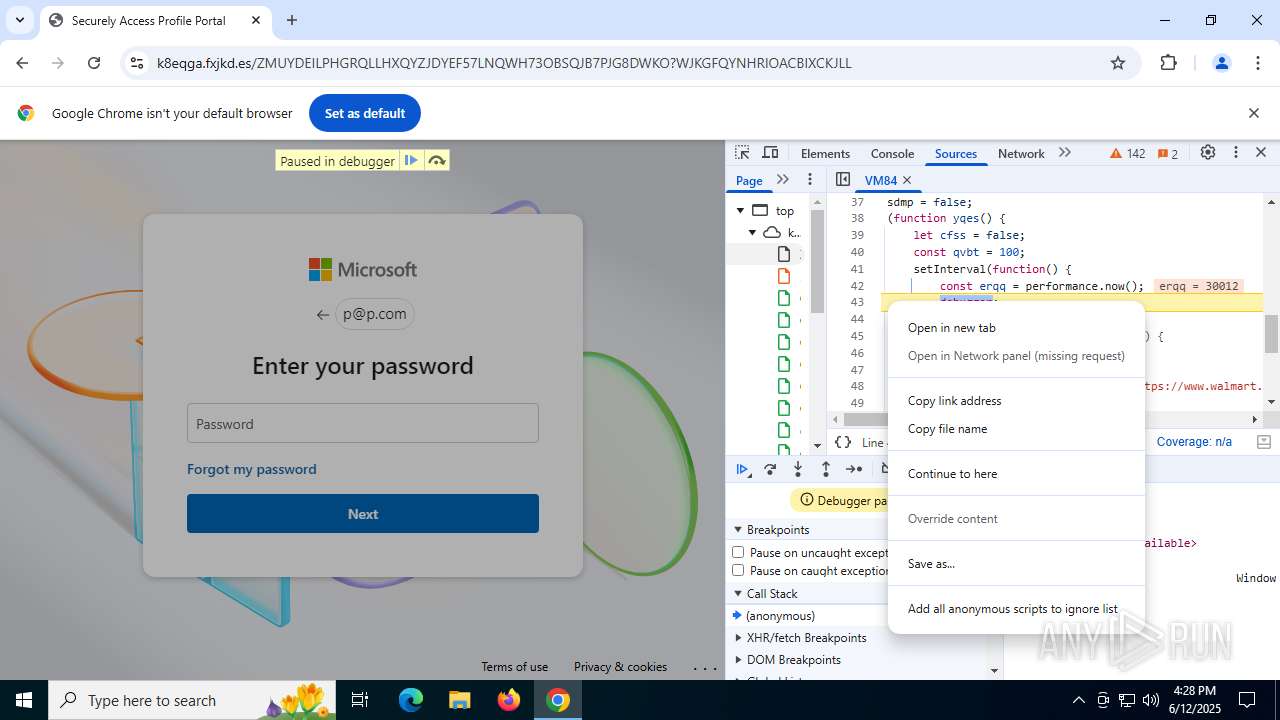Image resolution: width=1280 pixels, height=720 pixels.
Task: Open Windows Start menu
Action: pos(23,700)
